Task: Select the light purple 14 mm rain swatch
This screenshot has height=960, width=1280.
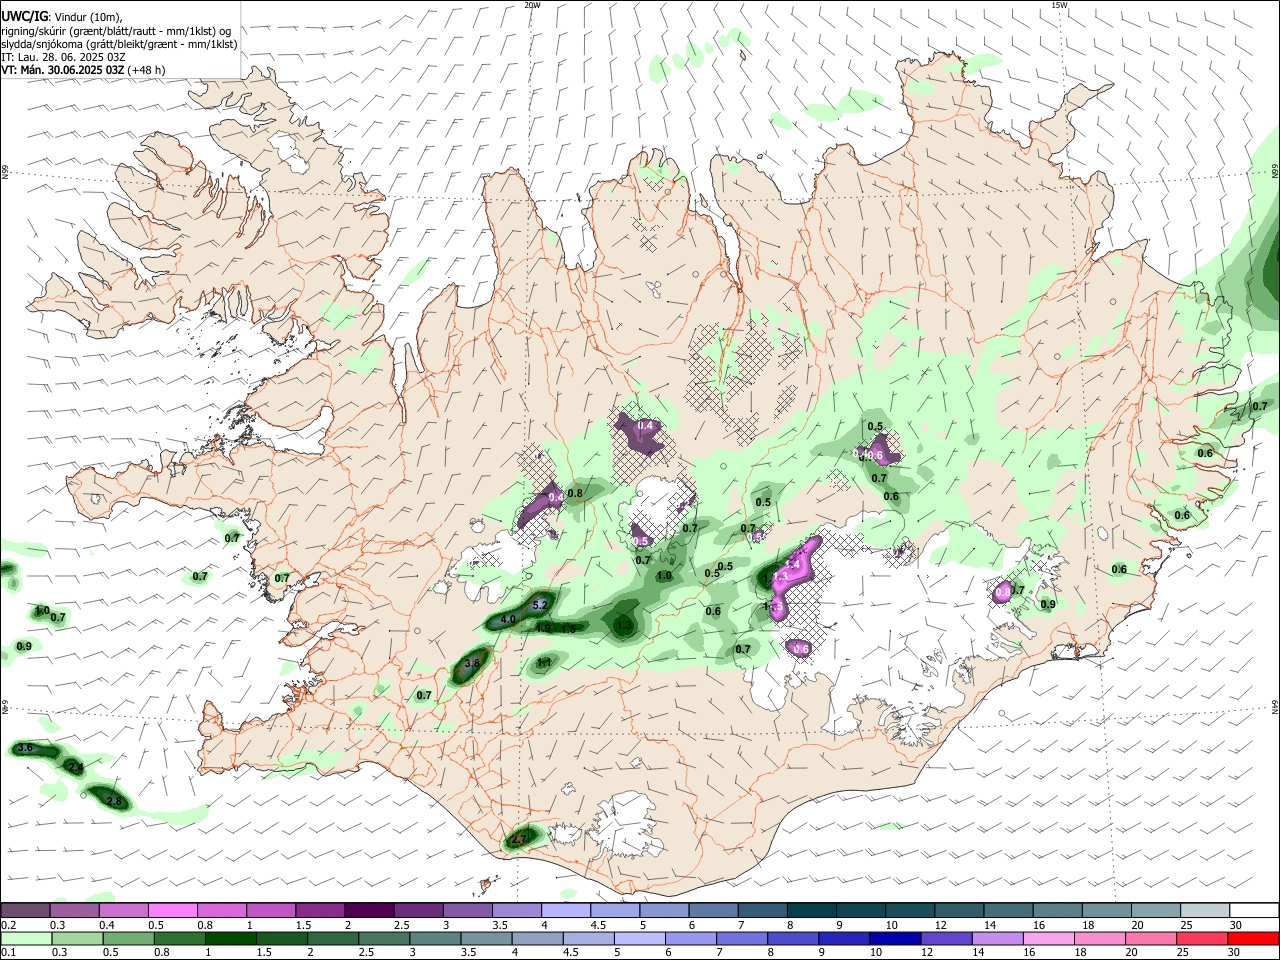Action: [x=996, y=939]
